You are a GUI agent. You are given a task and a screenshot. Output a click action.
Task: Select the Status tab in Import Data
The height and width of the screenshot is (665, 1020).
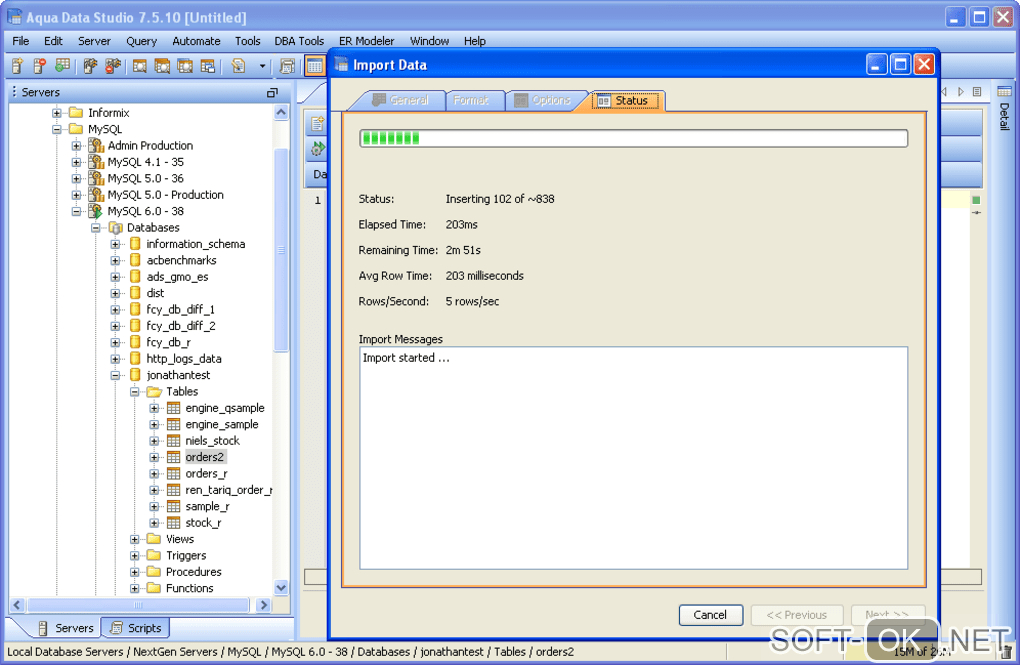627,101
